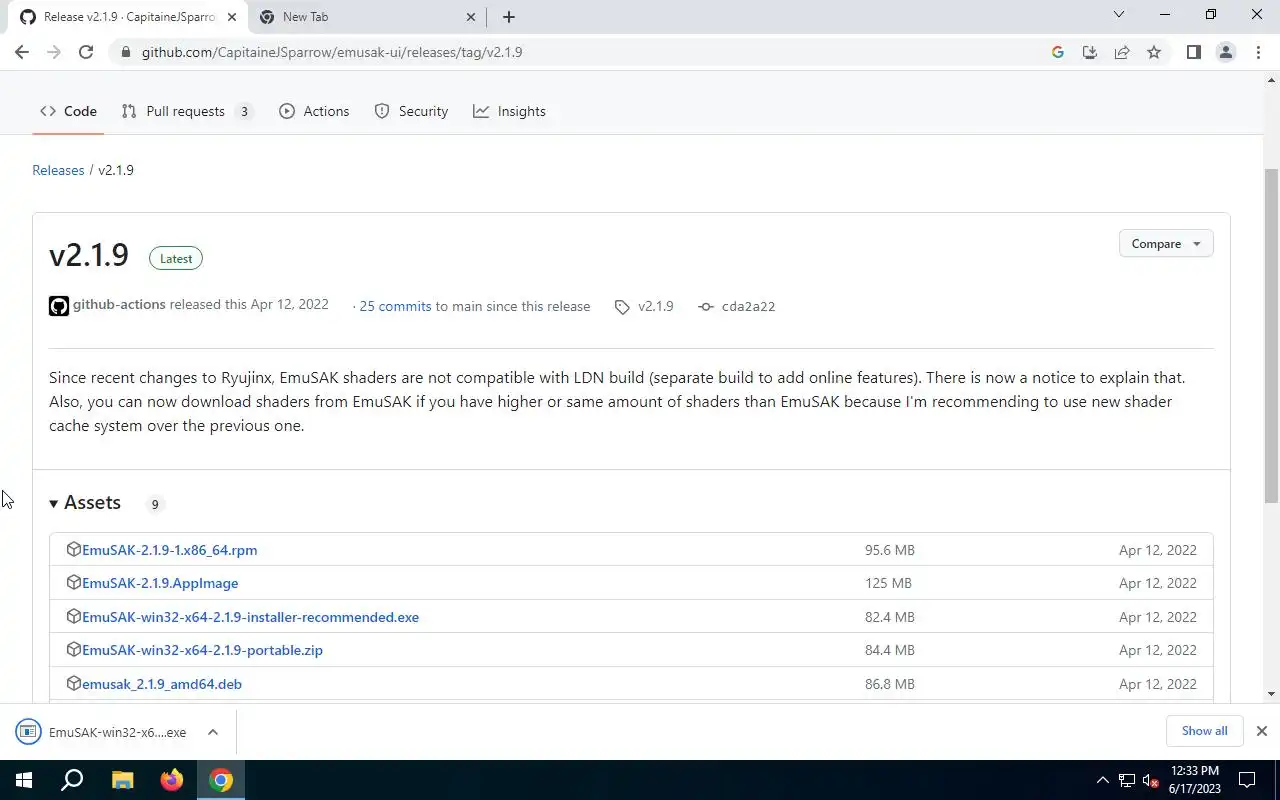Click the address bar URL
The width and height of the screenshot is (1280, 800).
click(332, 52)
